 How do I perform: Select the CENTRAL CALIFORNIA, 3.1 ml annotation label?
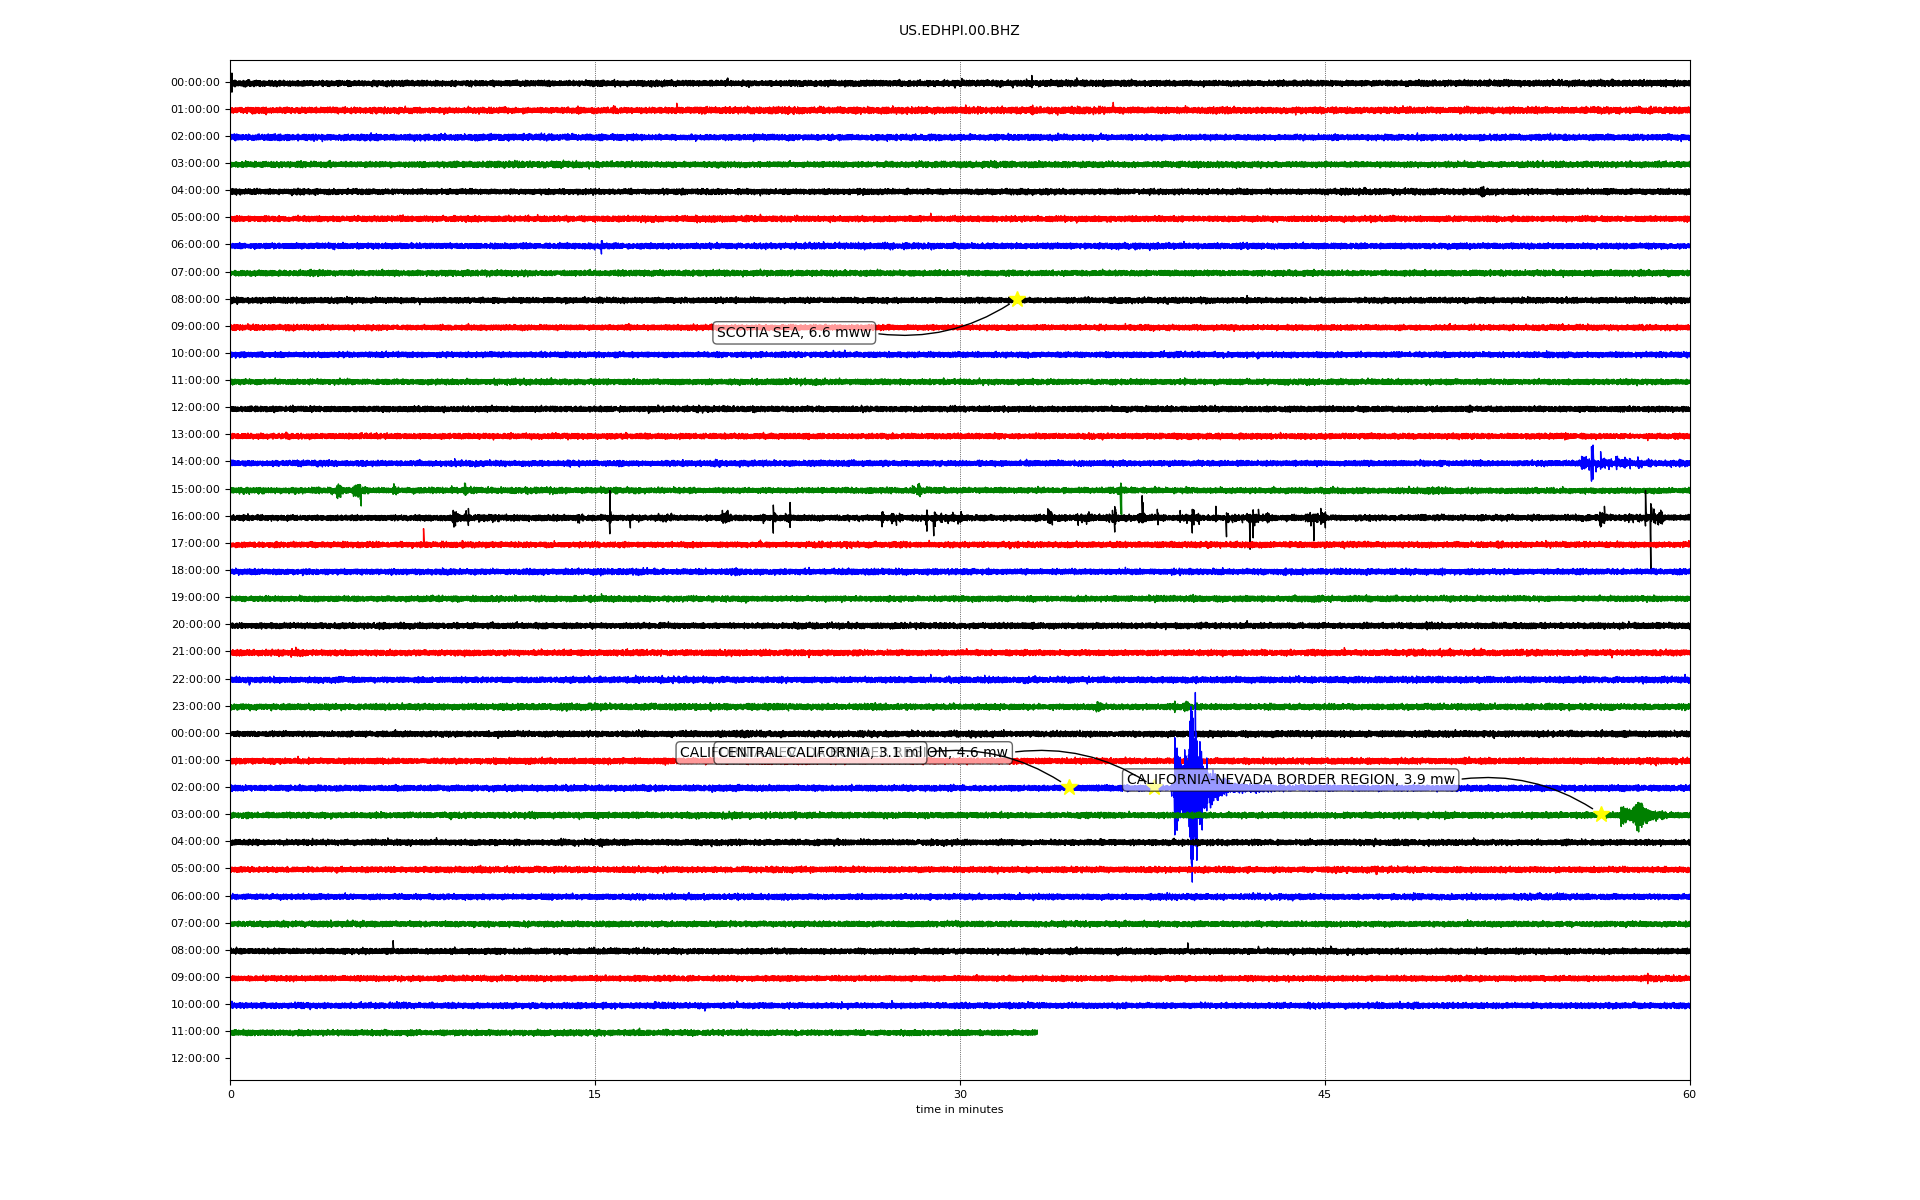coord(820,753)
